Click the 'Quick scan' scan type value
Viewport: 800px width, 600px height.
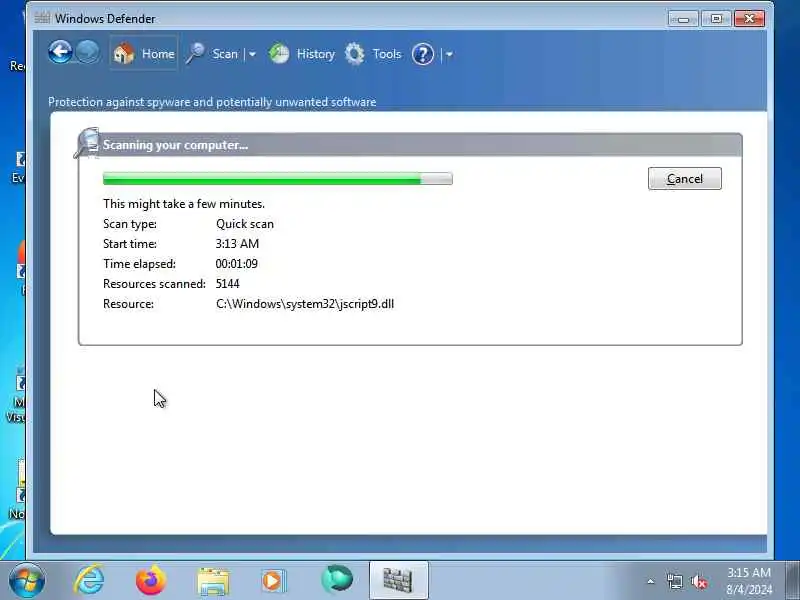[x=245, y=224]
